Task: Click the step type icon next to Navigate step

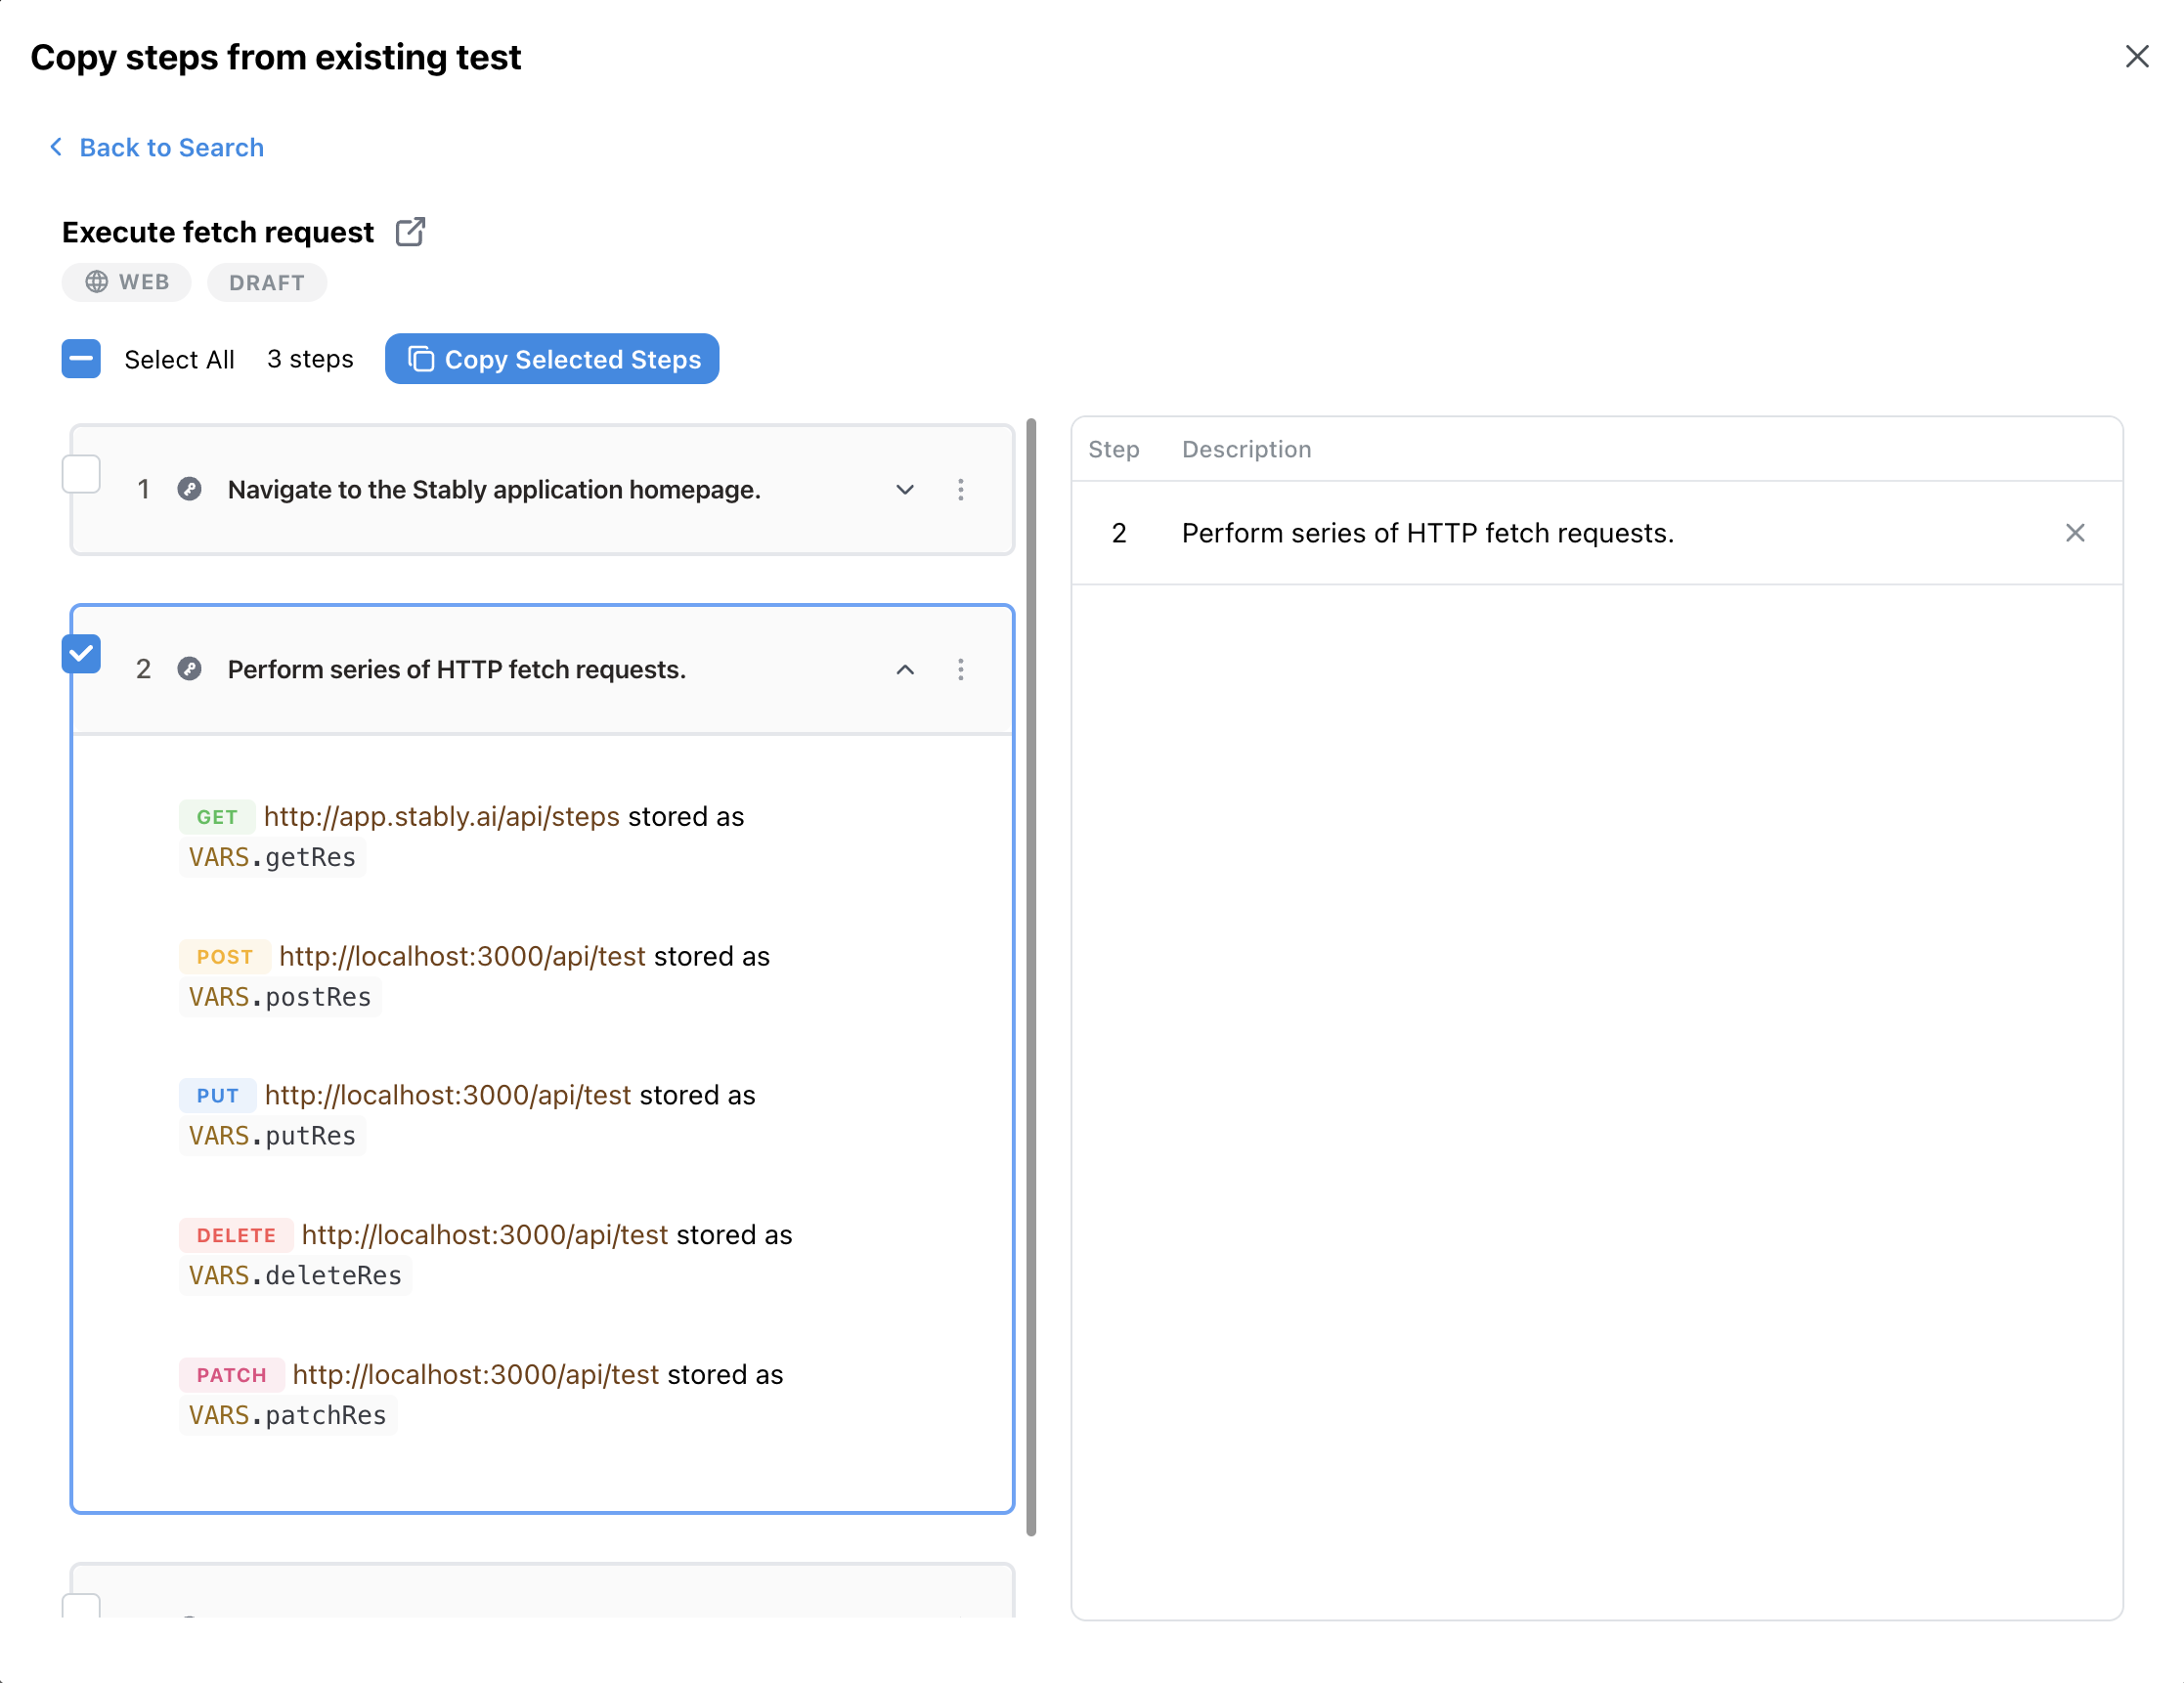Action: coord(189,490)
